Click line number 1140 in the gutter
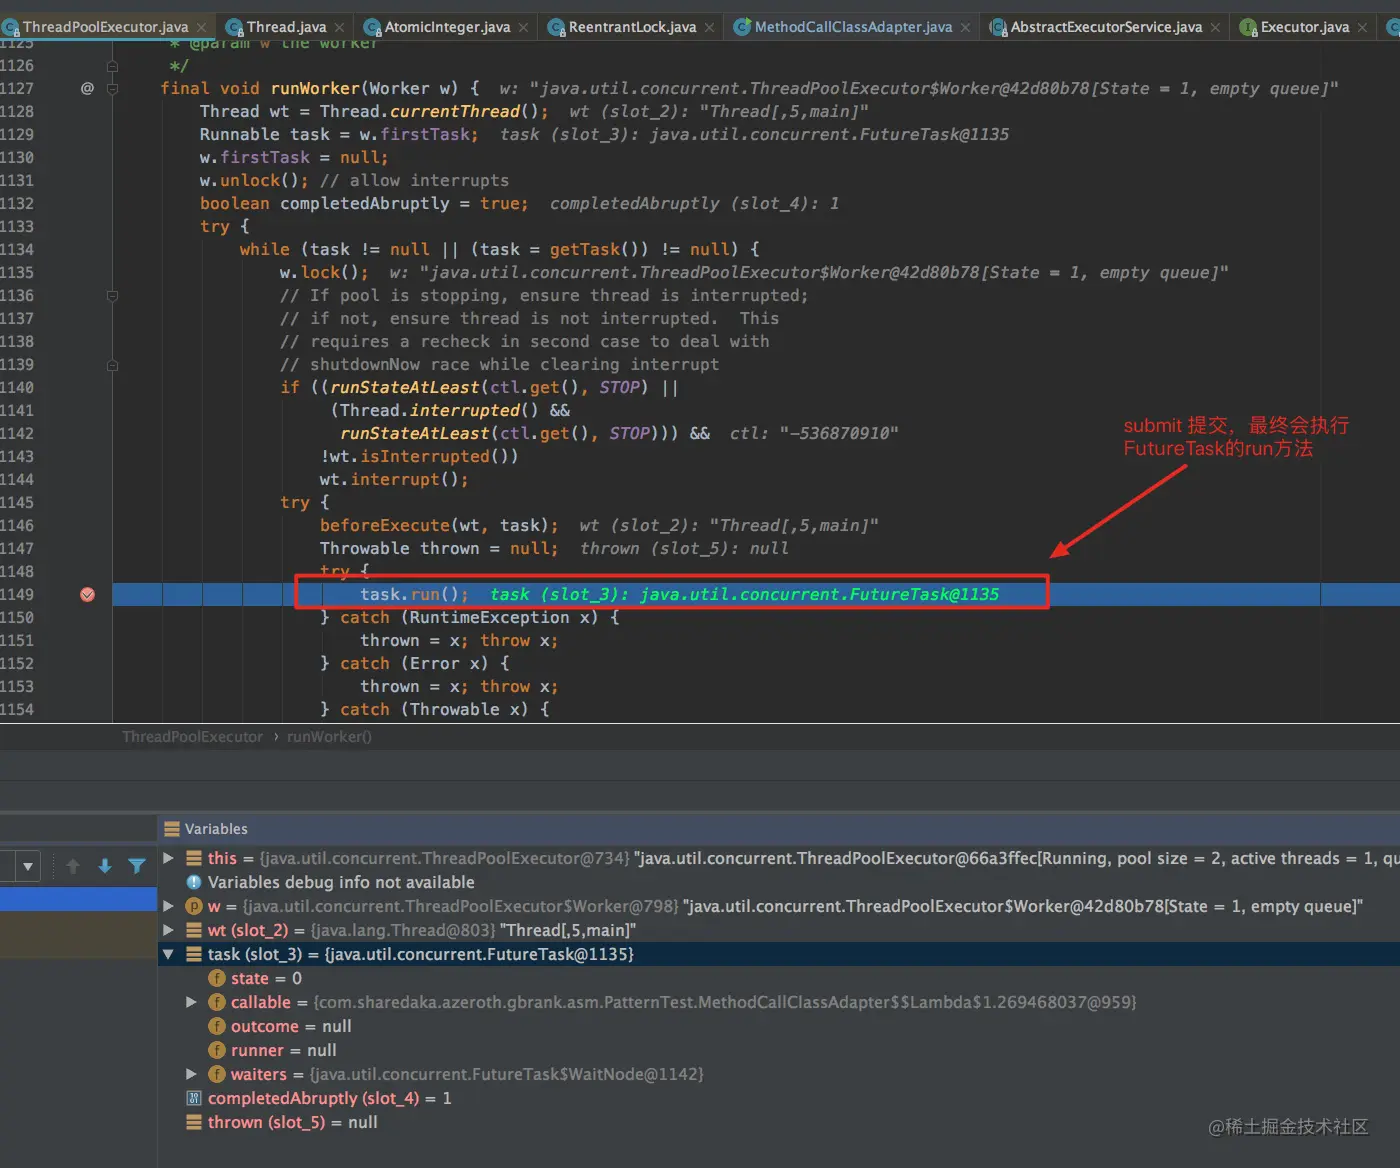 pyautogui.click(x=17, y=387)
